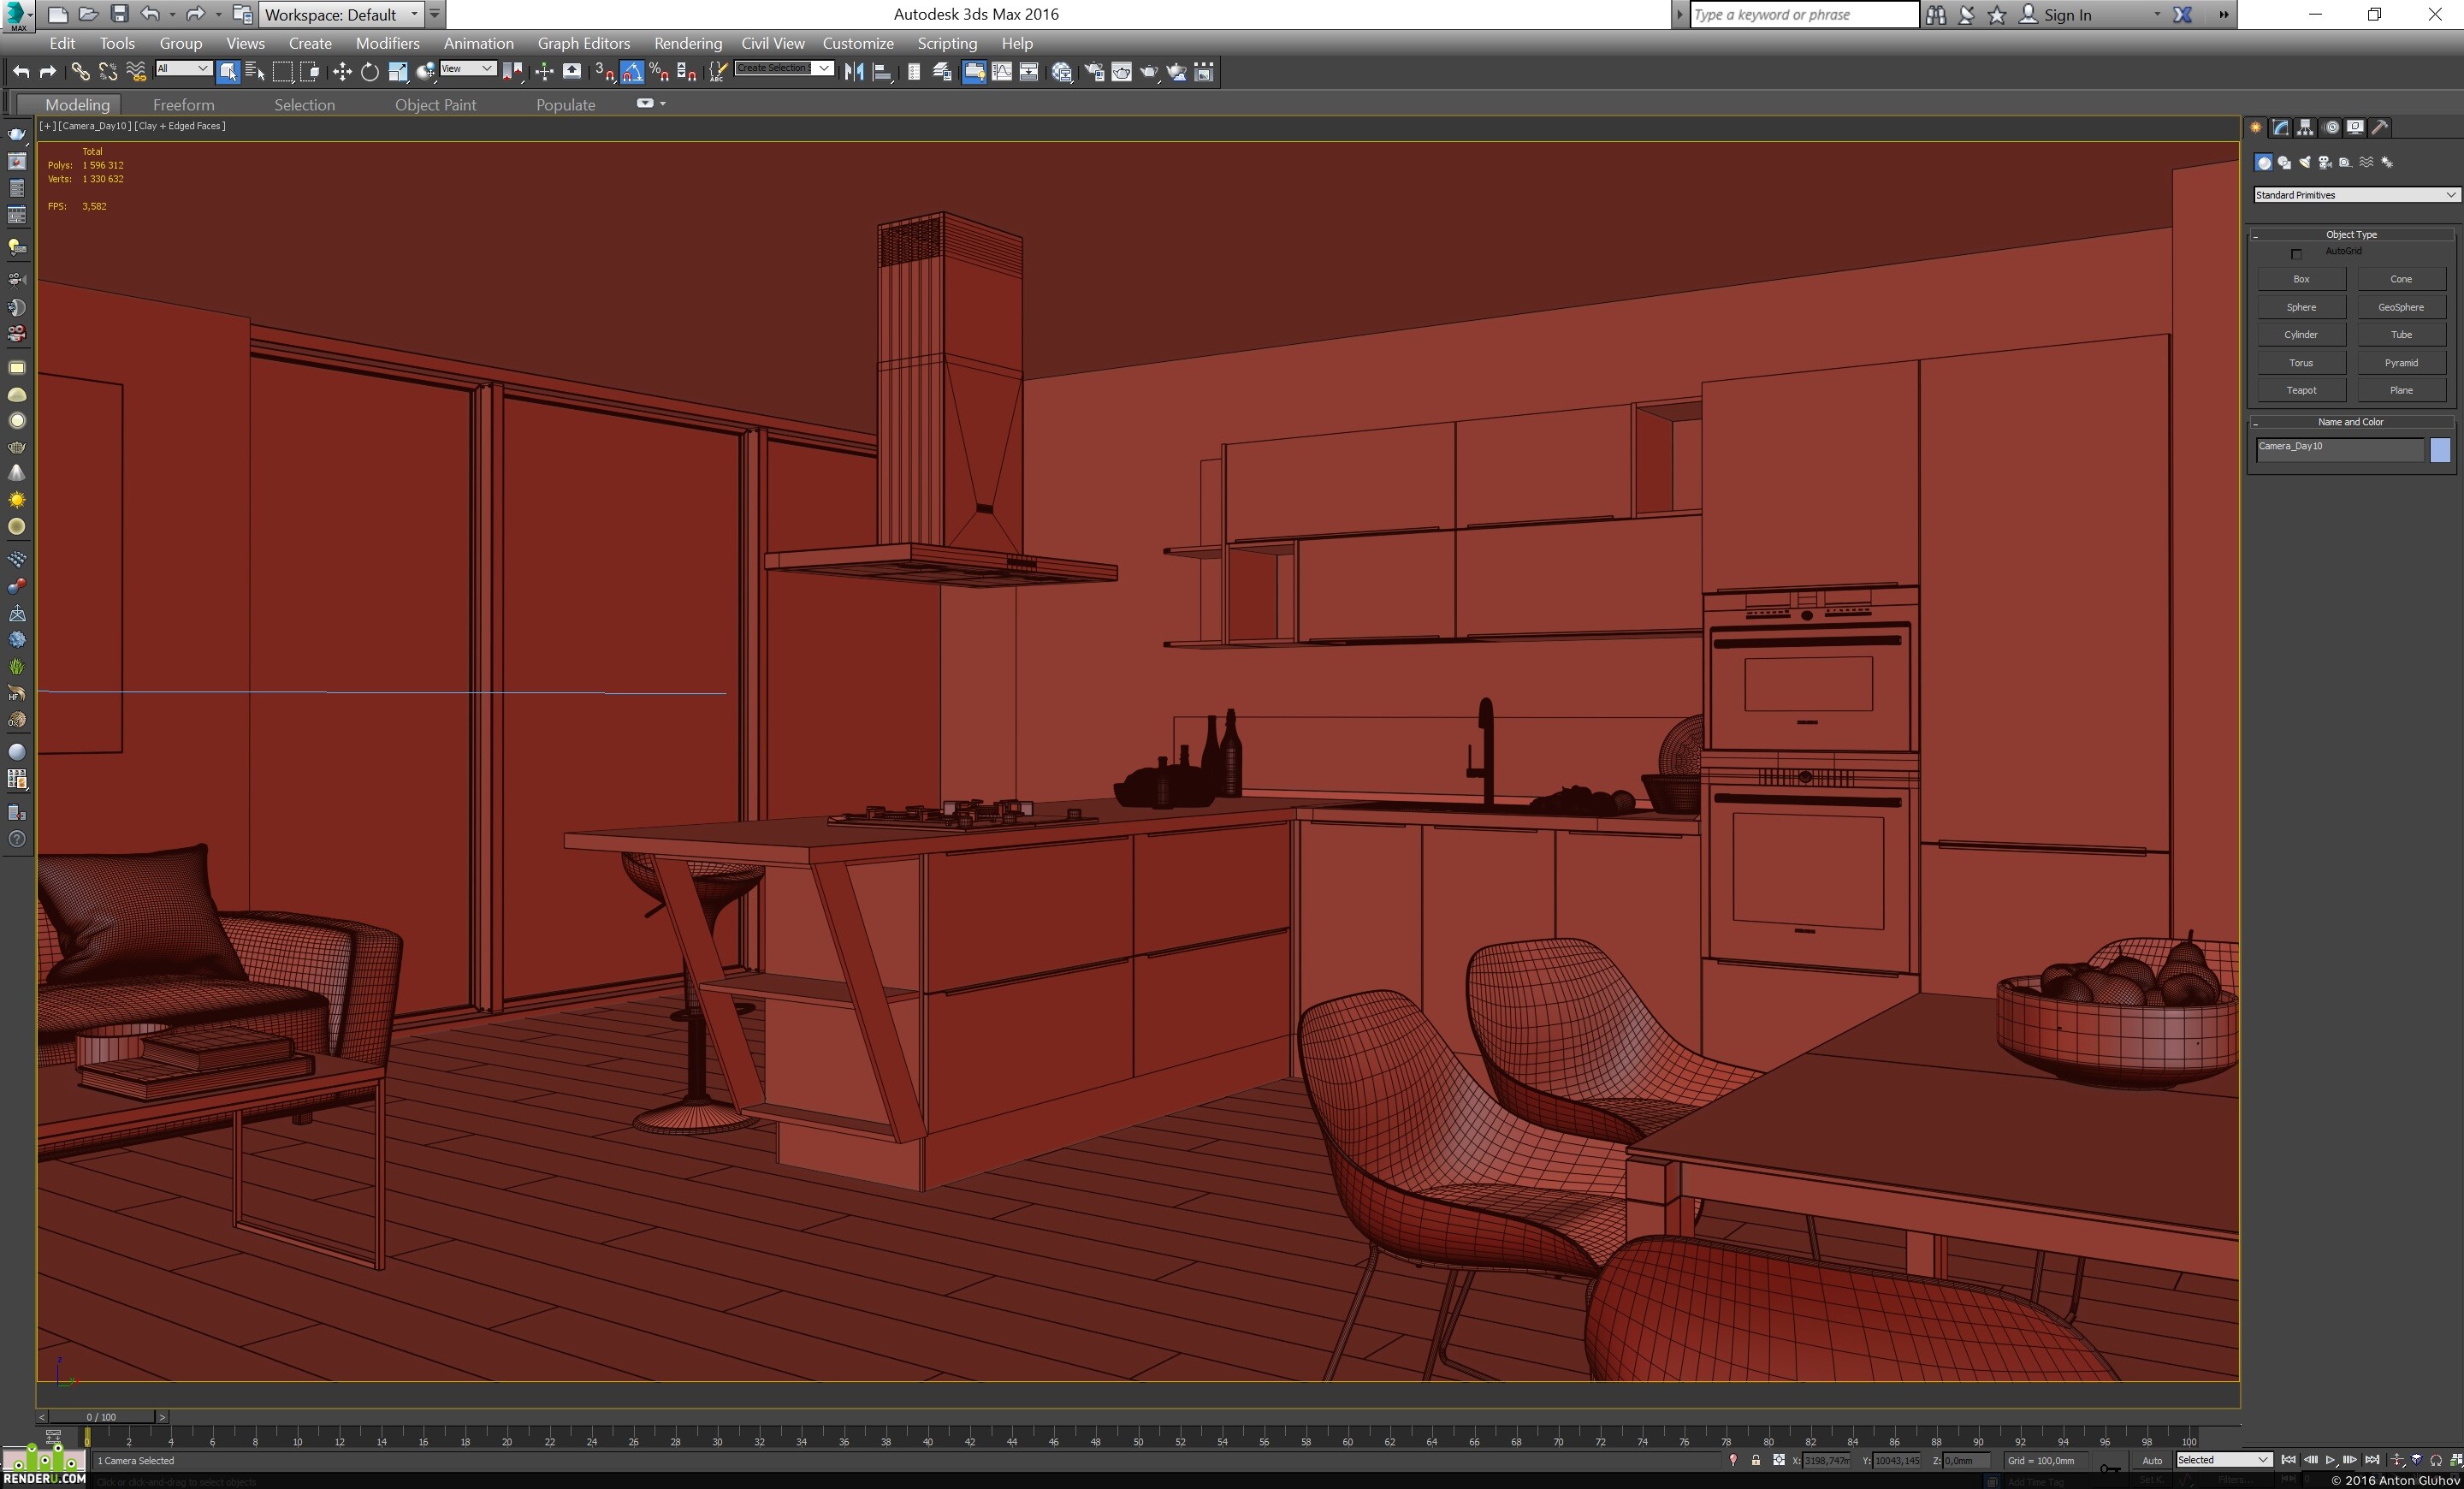
Task: Click the Mirror tool icon
Action: click(x=853, y=72)
